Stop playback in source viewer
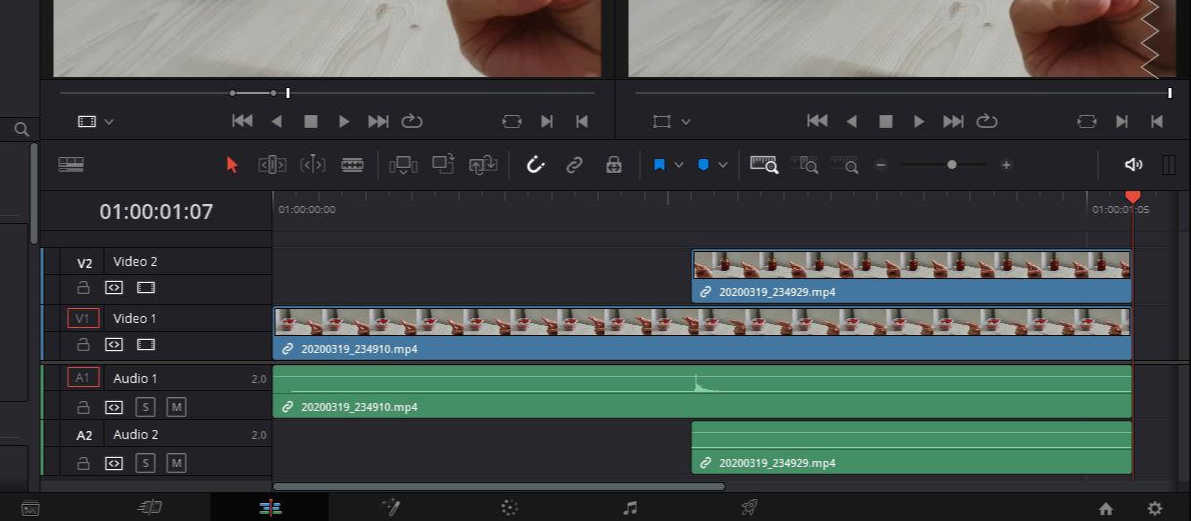Screen dimensions: 1191x521 click(311, 122)
